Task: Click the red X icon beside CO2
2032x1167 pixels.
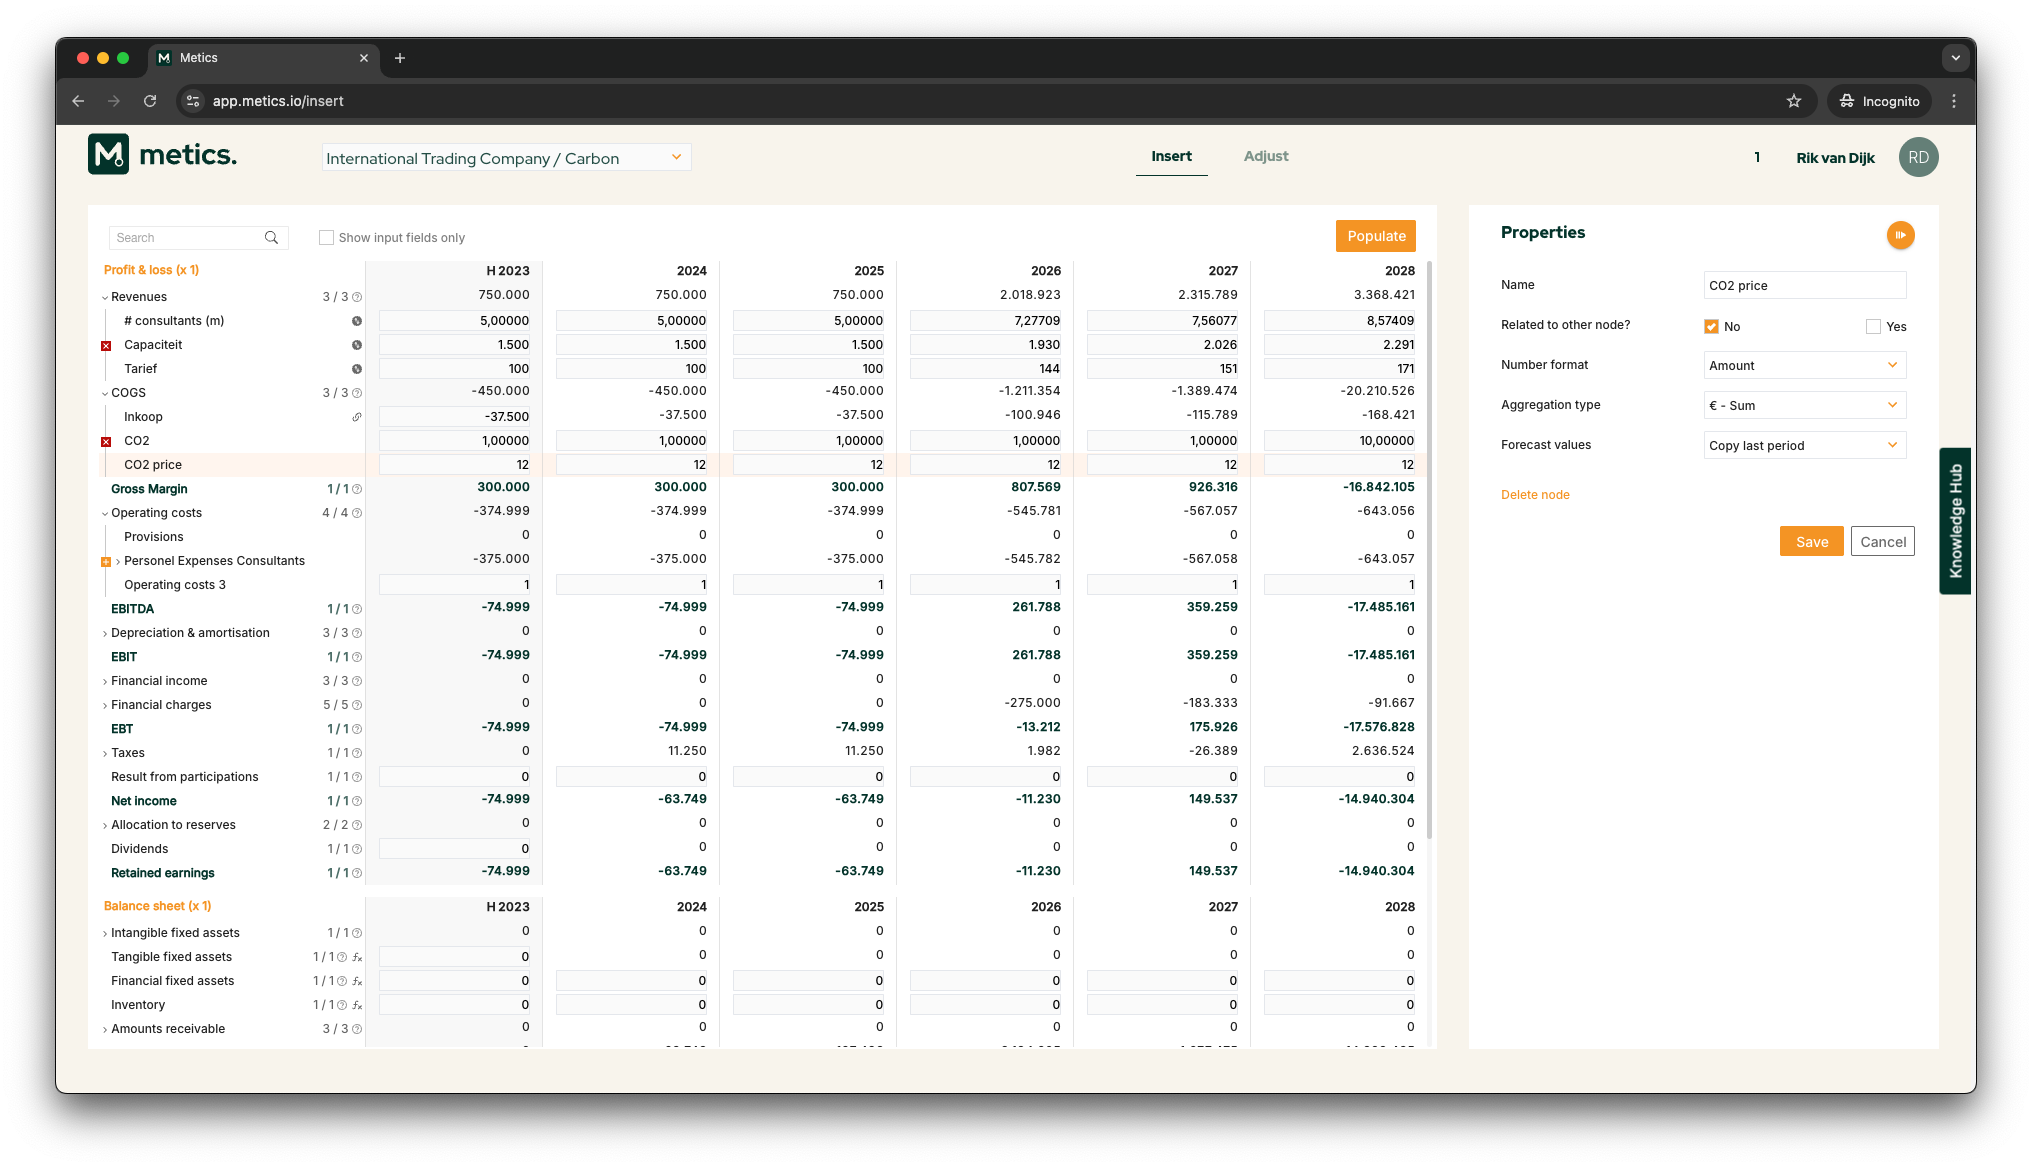Action: click(x=106, y=442)
